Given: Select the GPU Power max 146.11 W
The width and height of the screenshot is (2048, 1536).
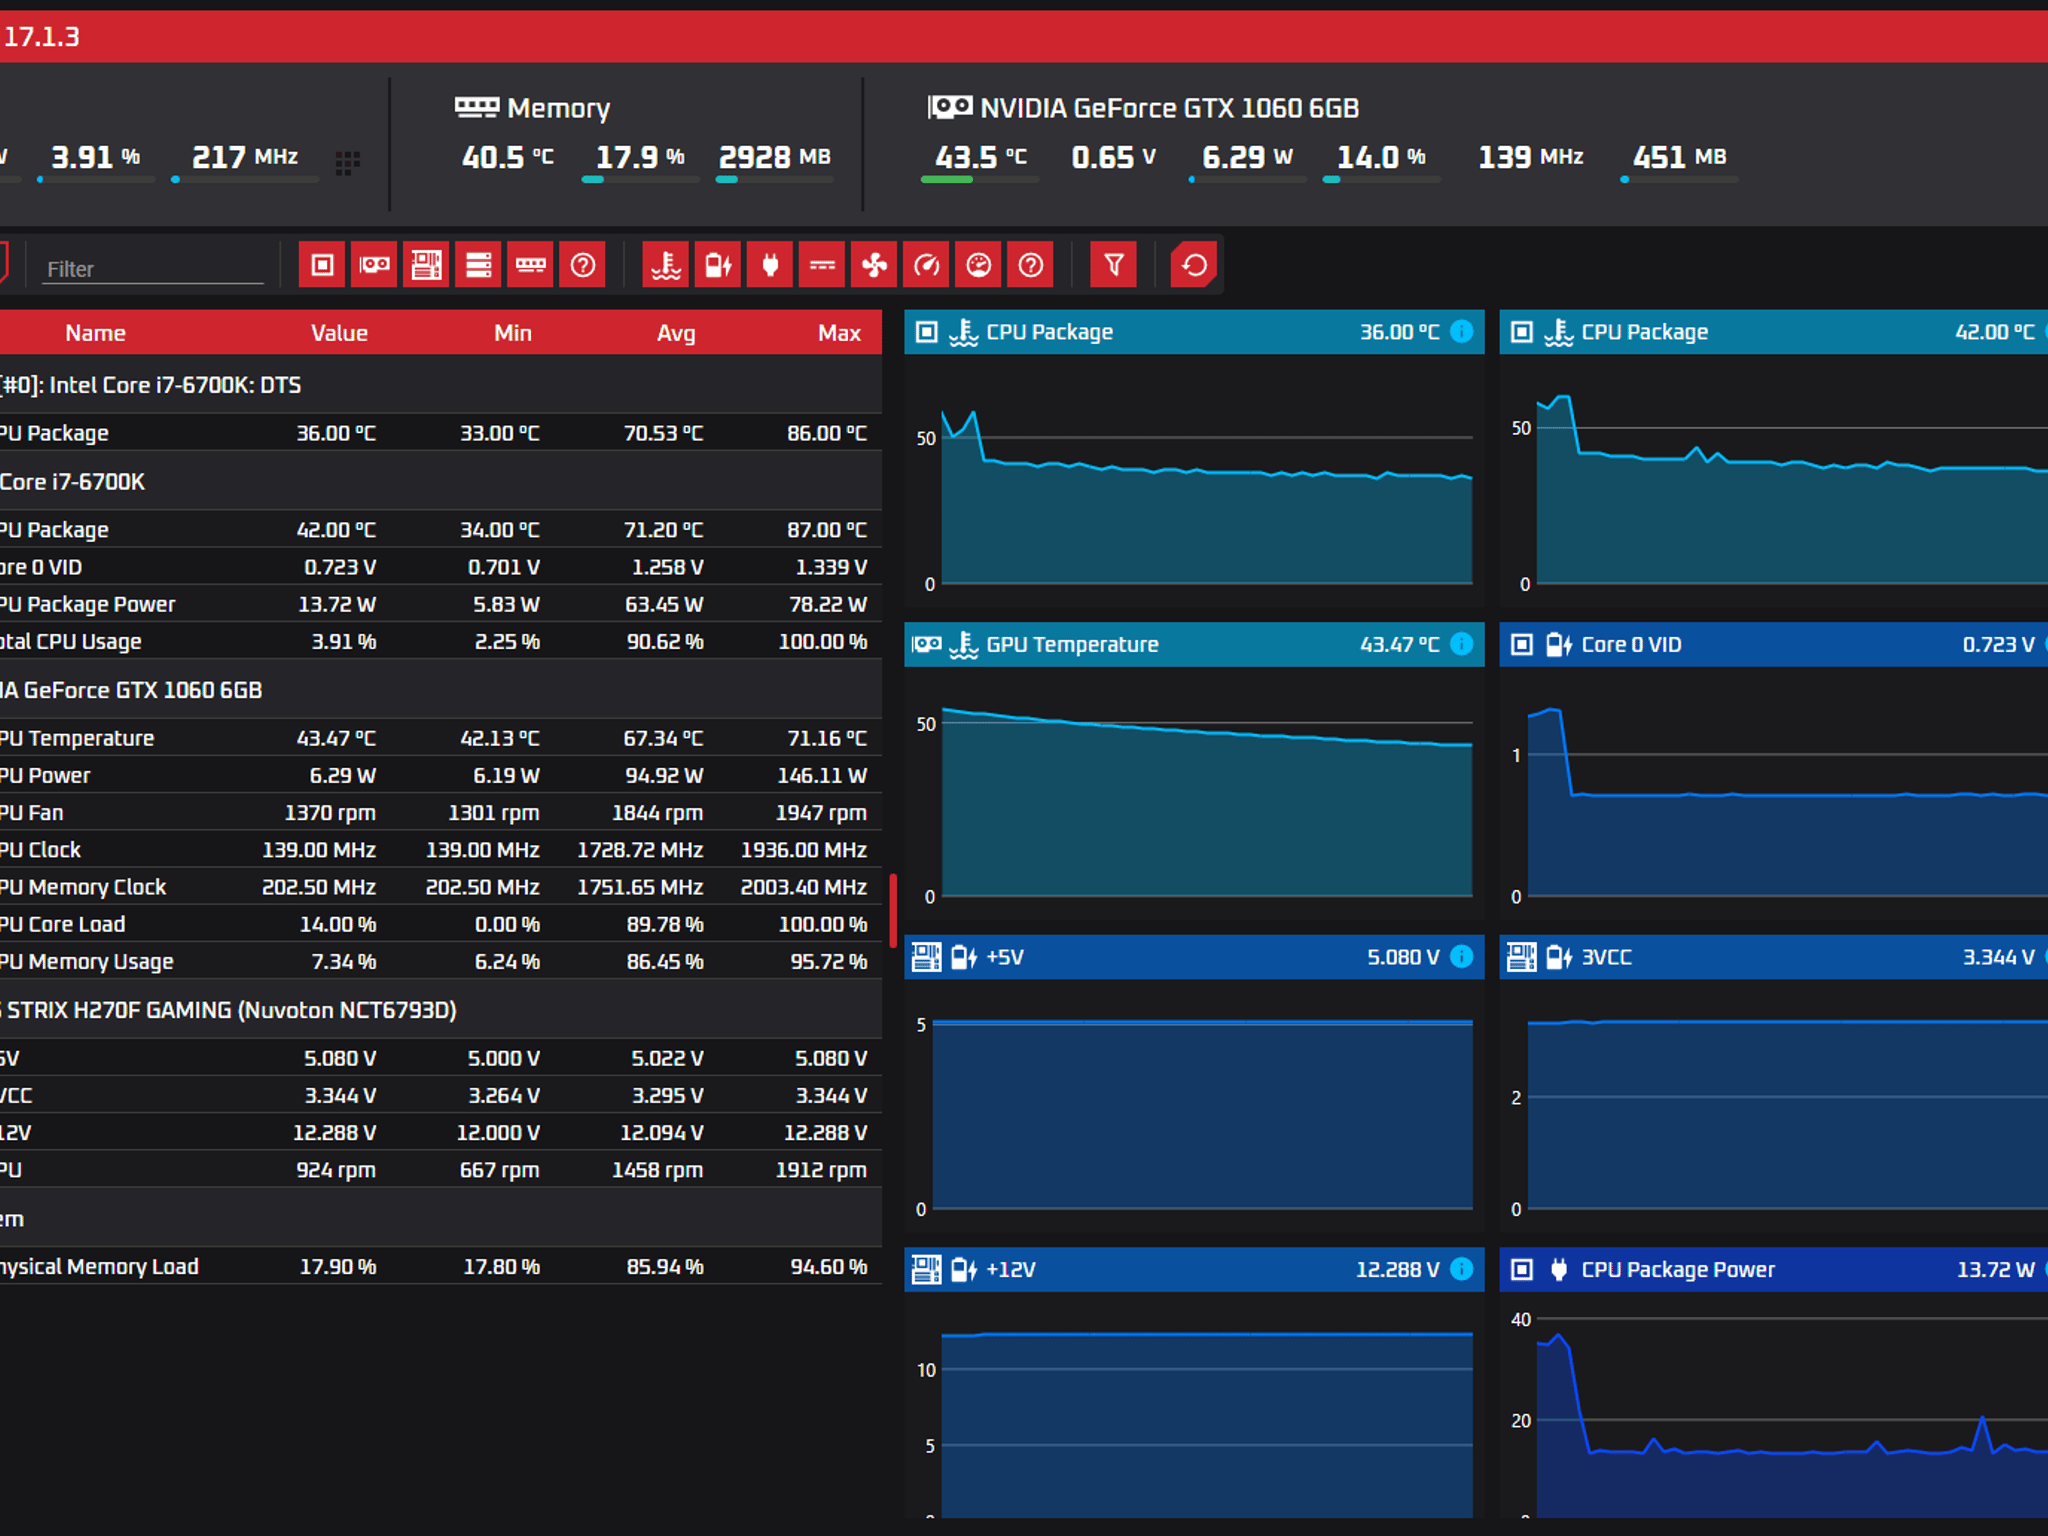Looking at the screenshot, I should pyautogui.click(x=822, y=775).
